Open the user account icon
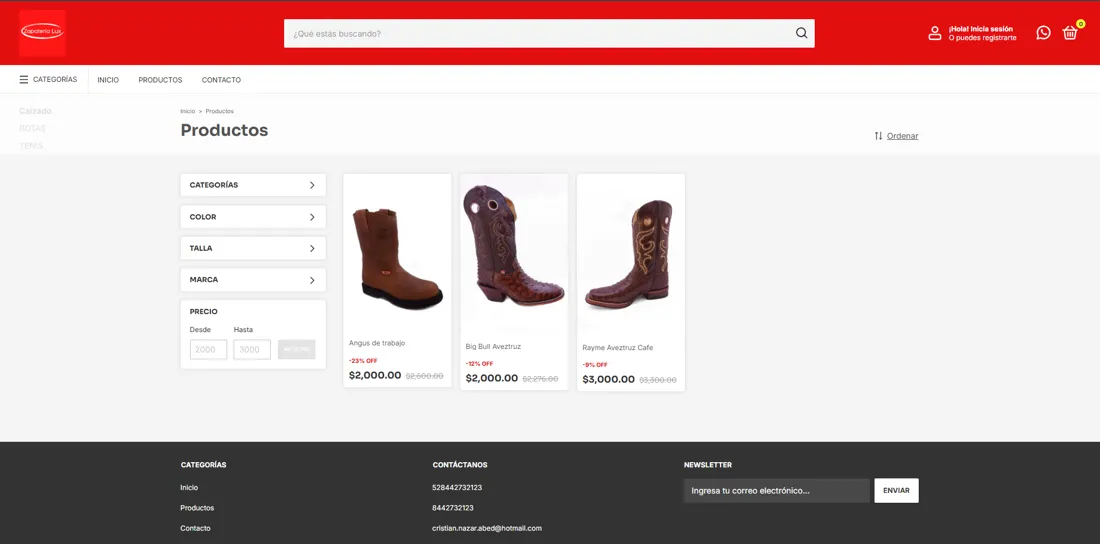 934,33
